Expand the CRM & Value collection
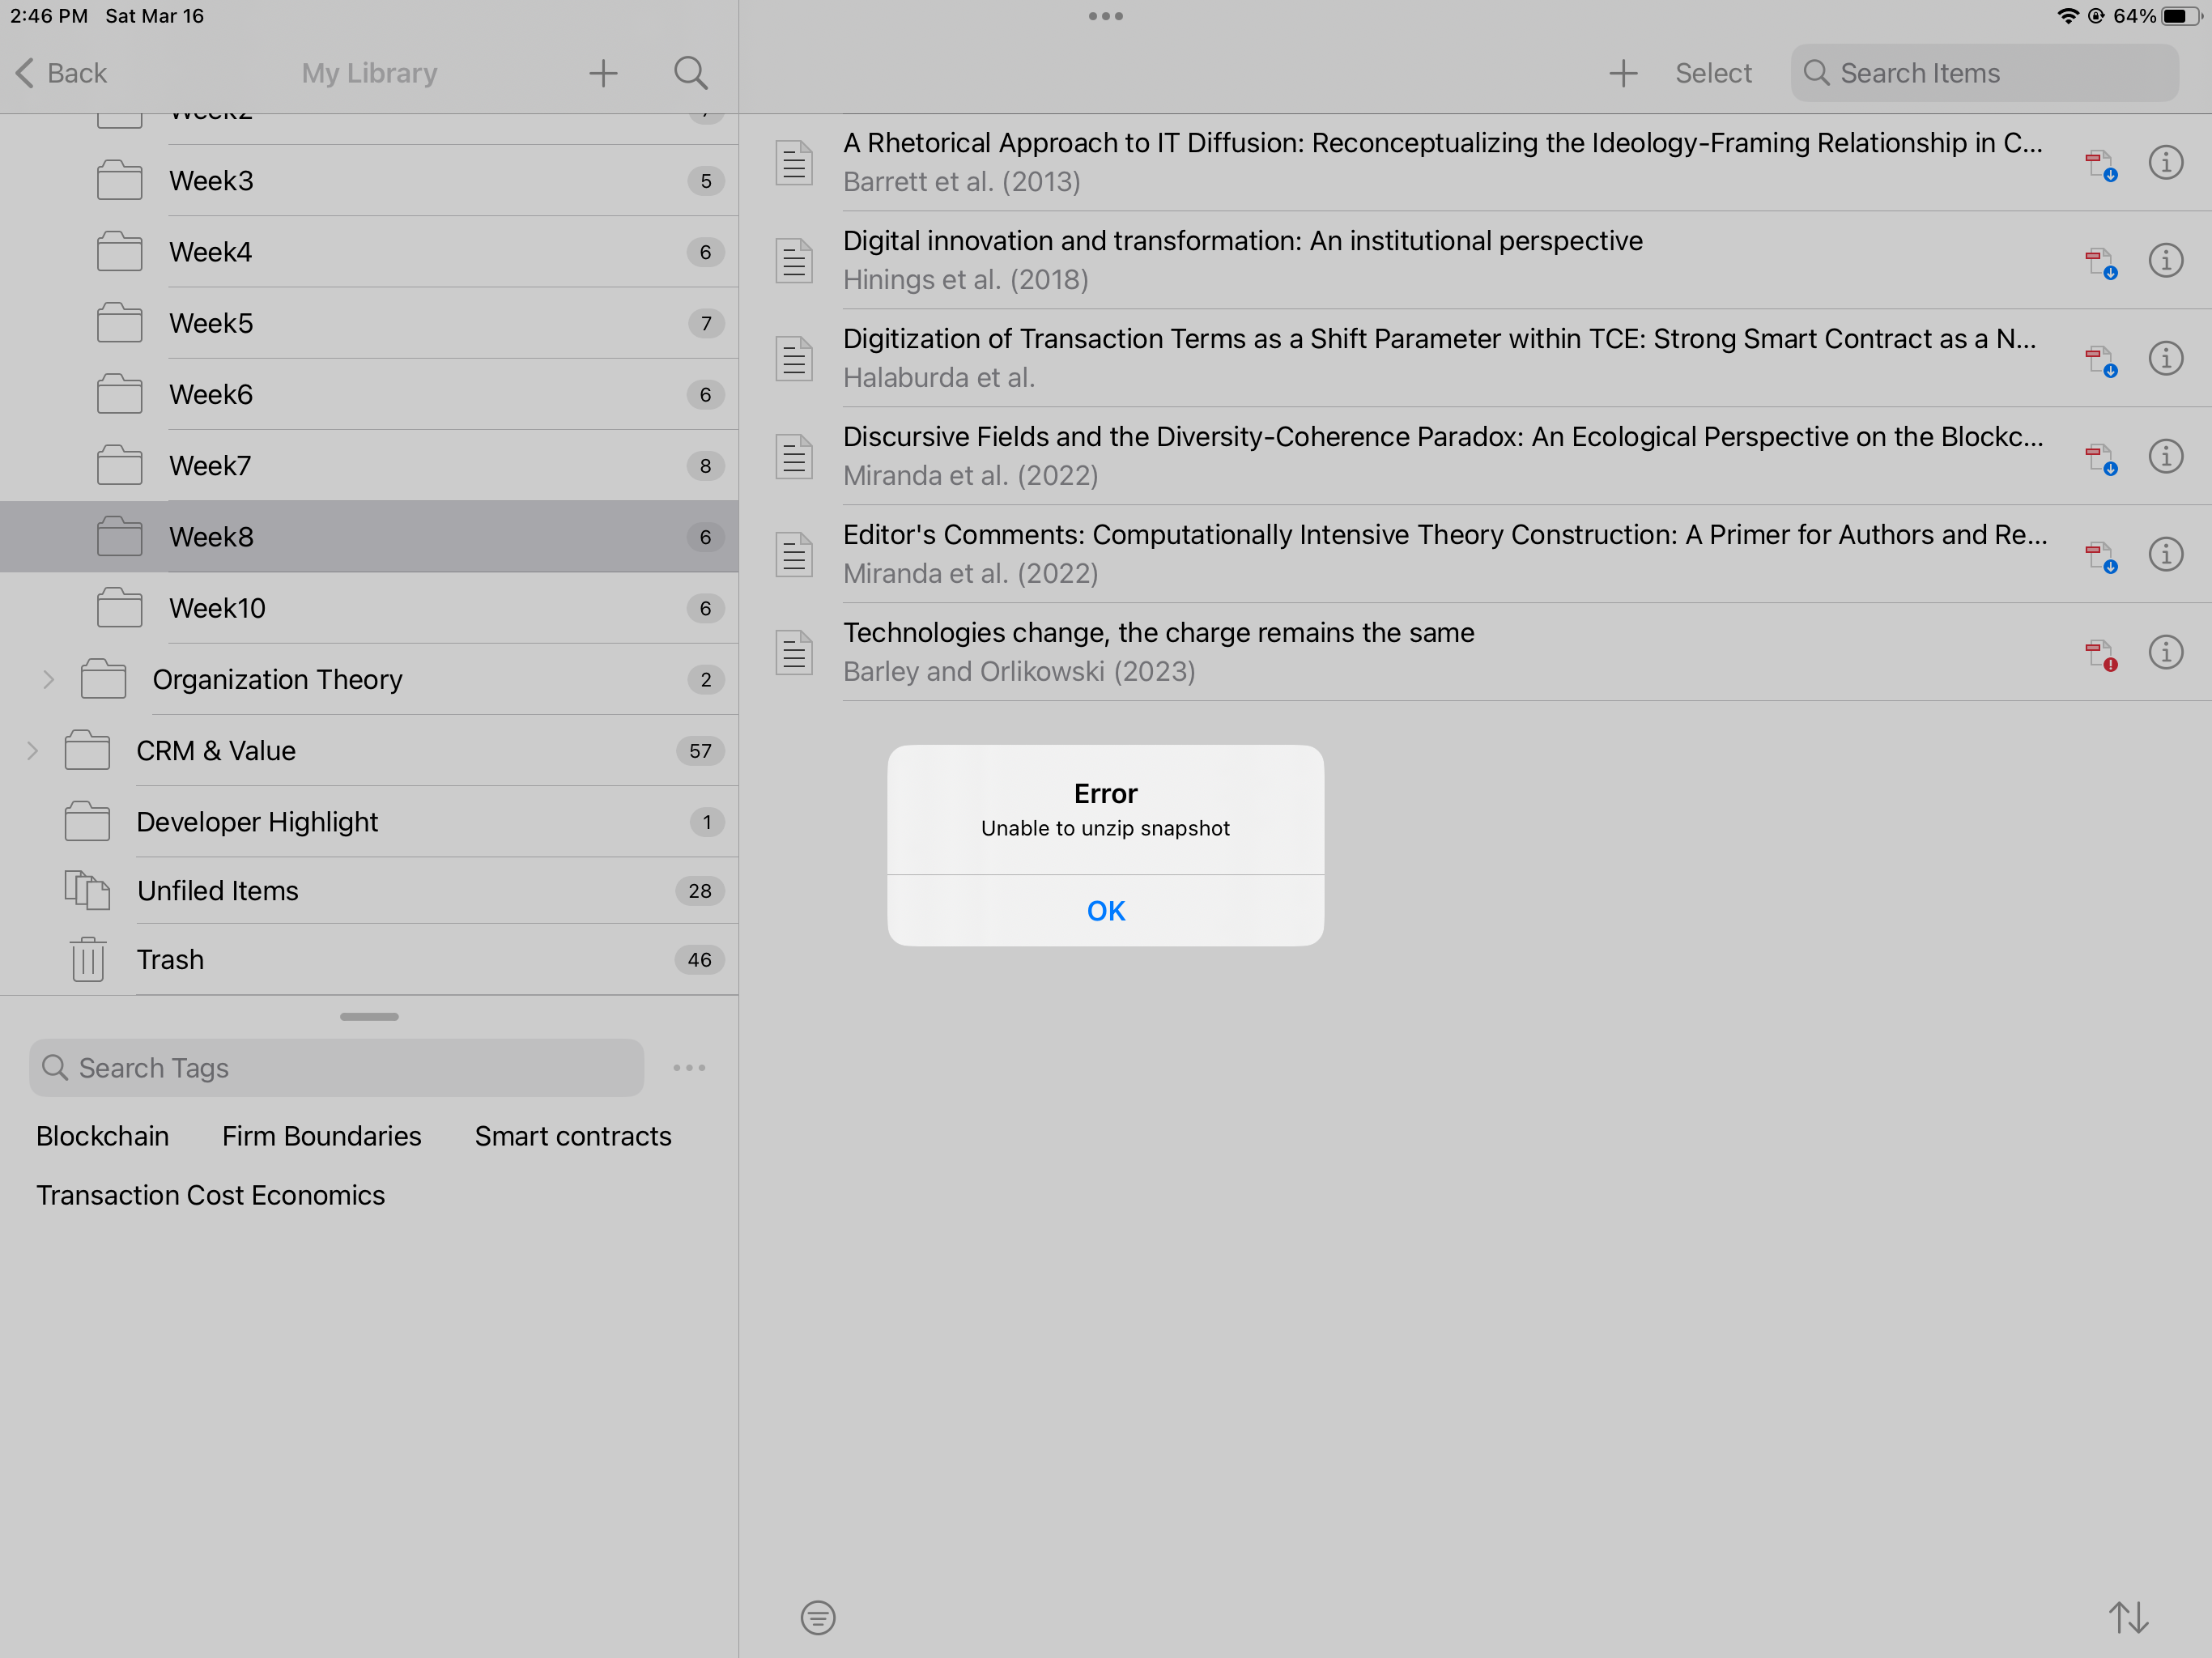 point(32,751)
